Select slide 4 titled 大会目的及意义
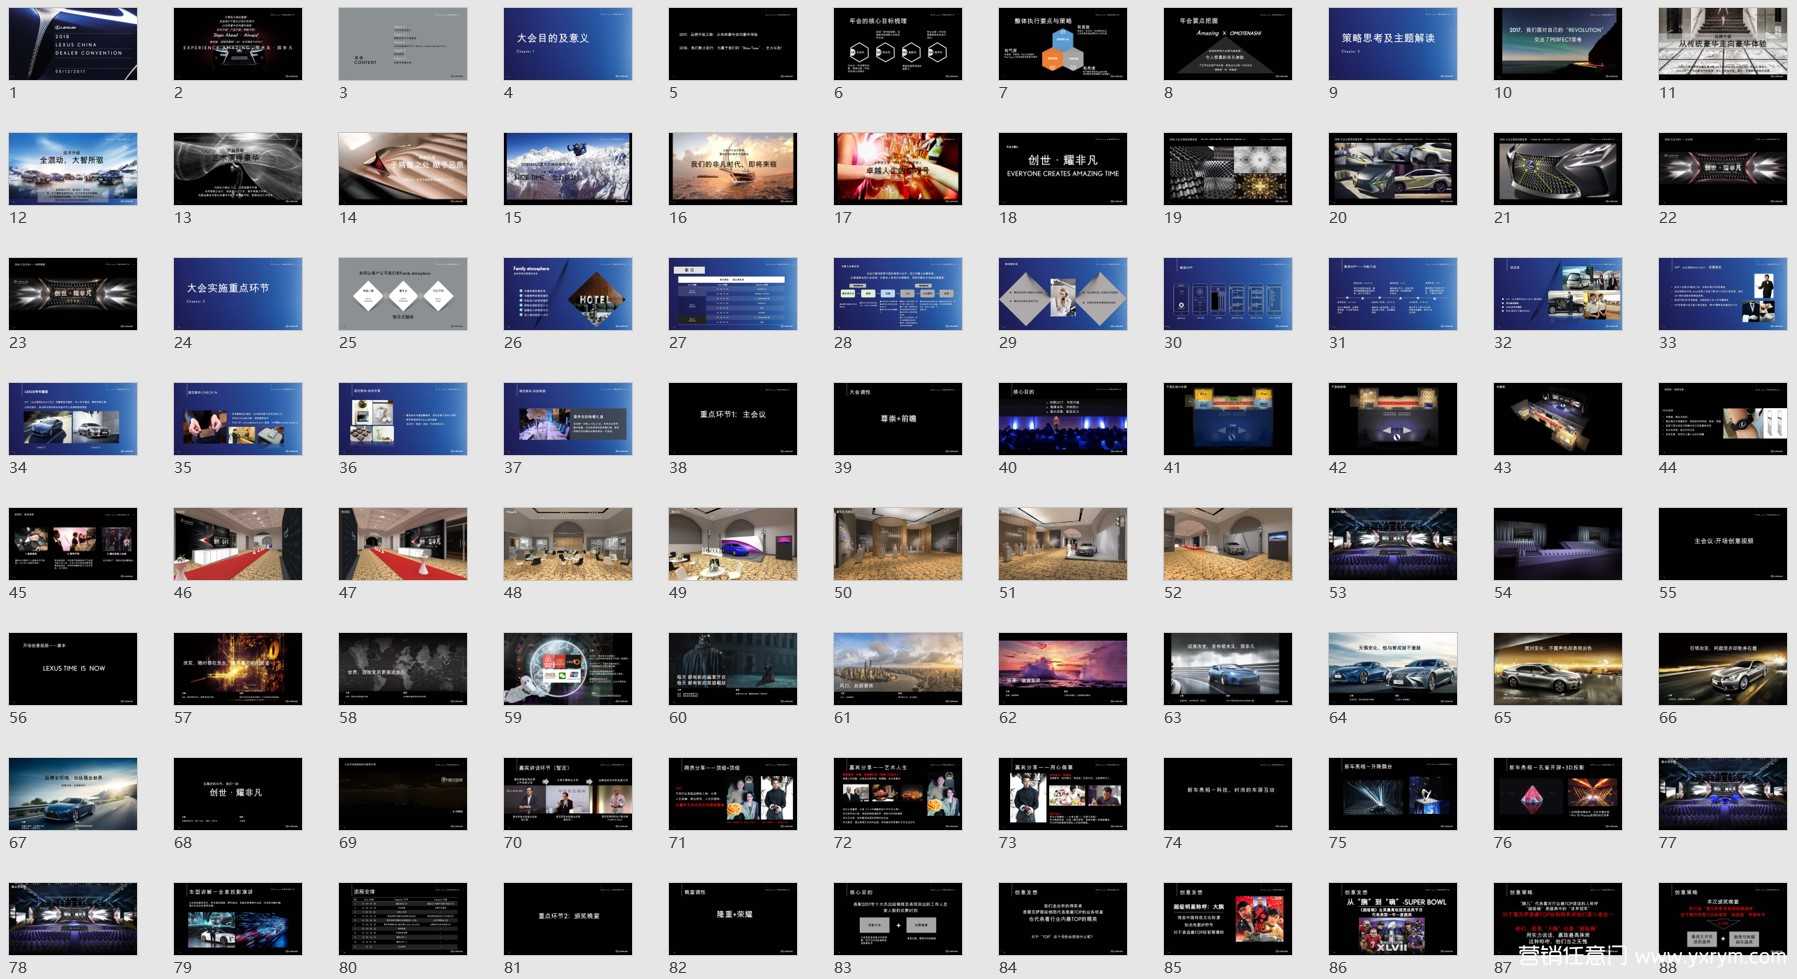1797x979 pixels. click(568, 44)
